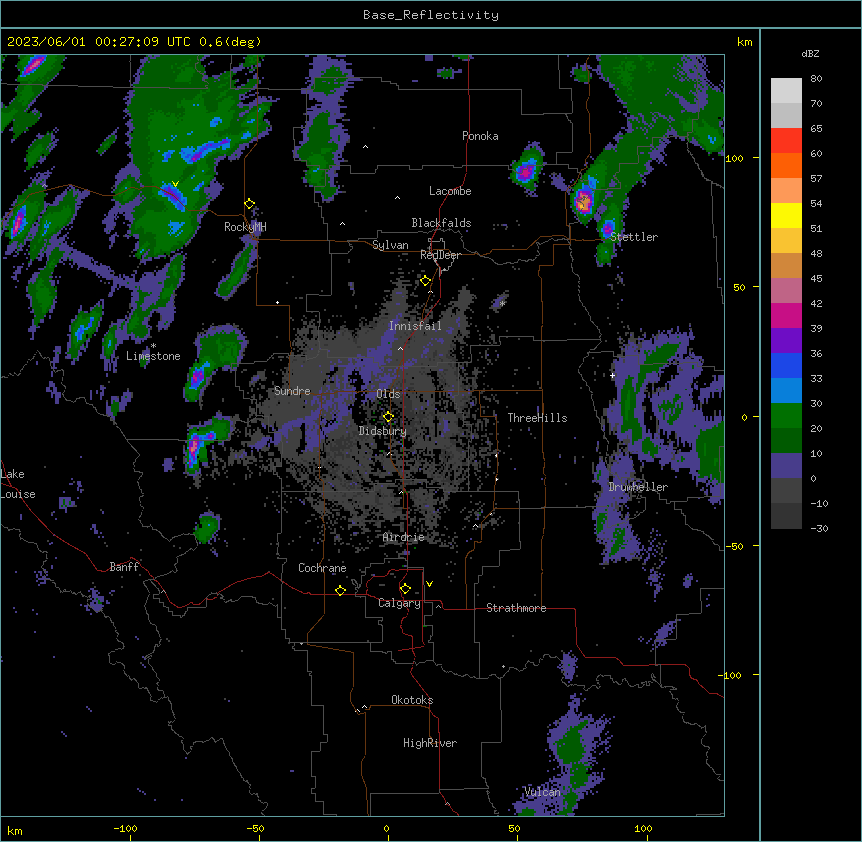Select the Sylvan label on the map
The image size is (862, 842).
tap(390, 245)
